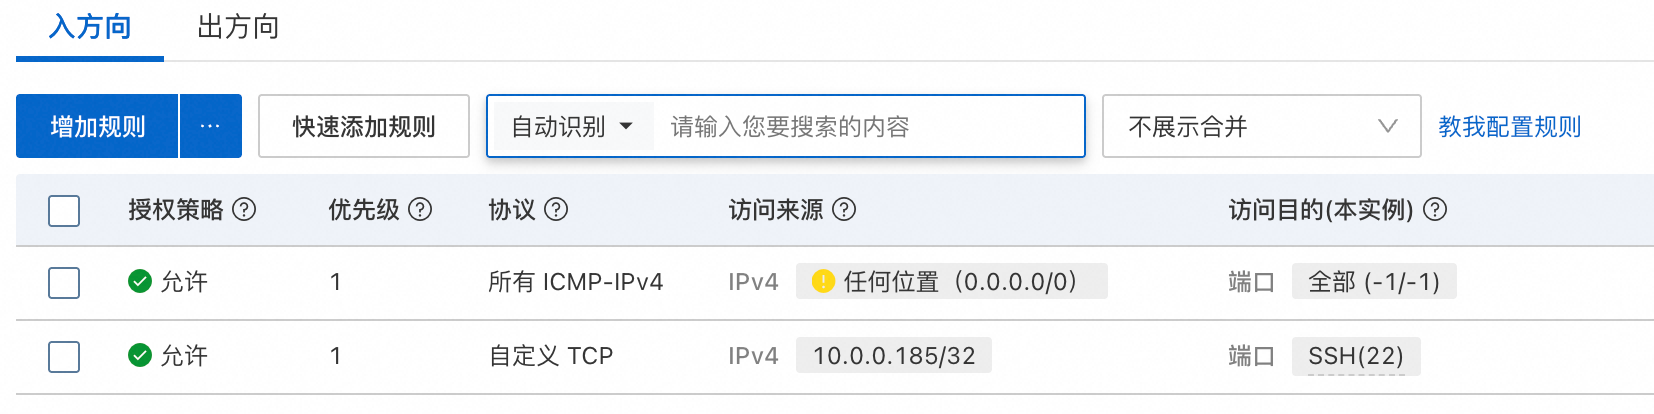Click green allow icon in ICMP row
Viewport: 1654px width, 414px height.
[140, 281]
